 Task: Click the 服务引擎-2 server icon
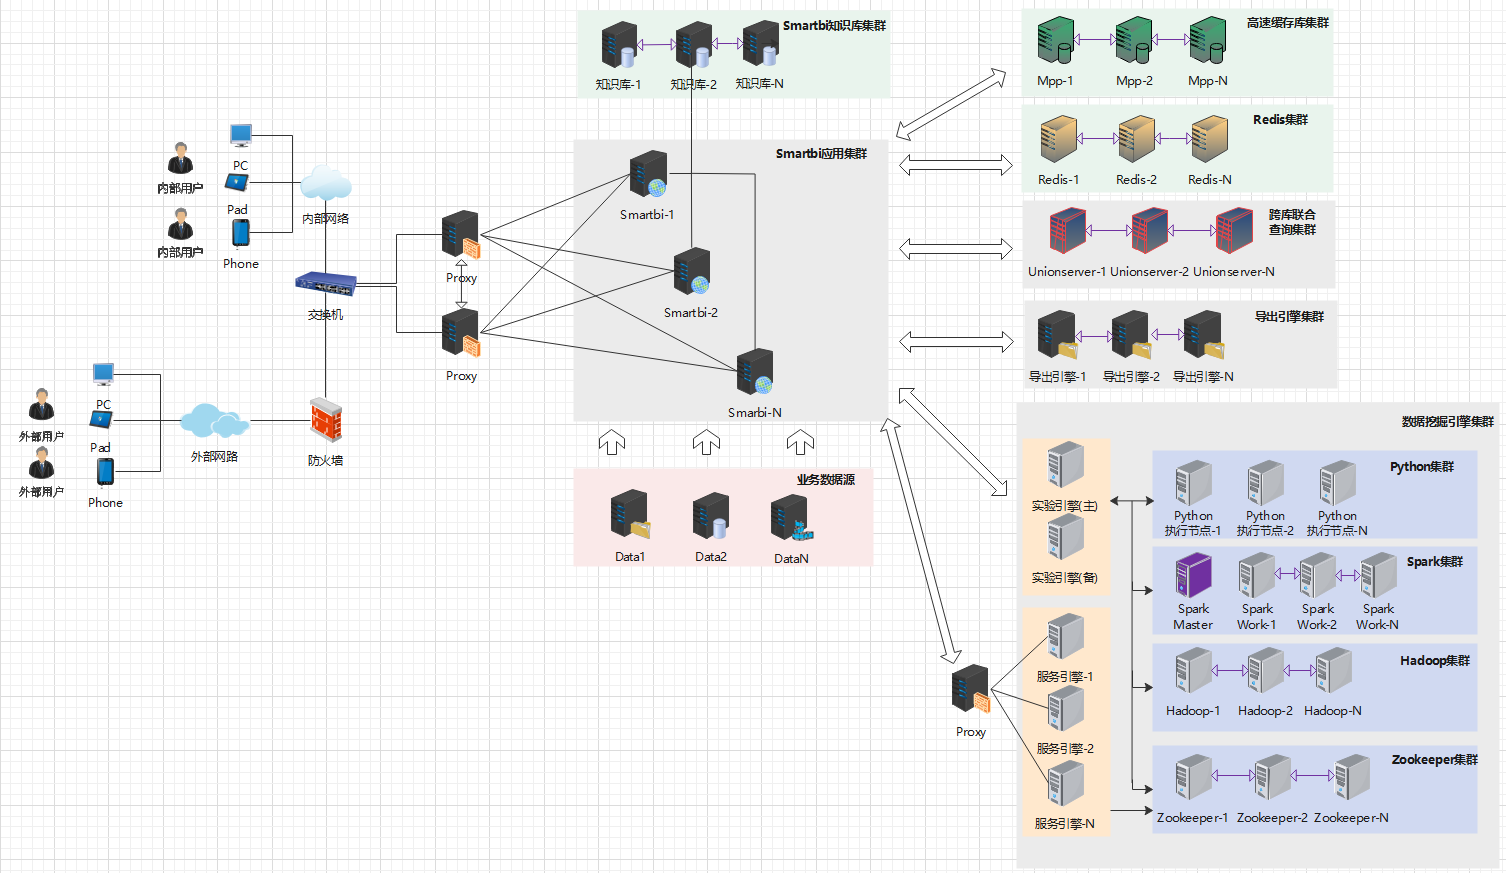1066,708
